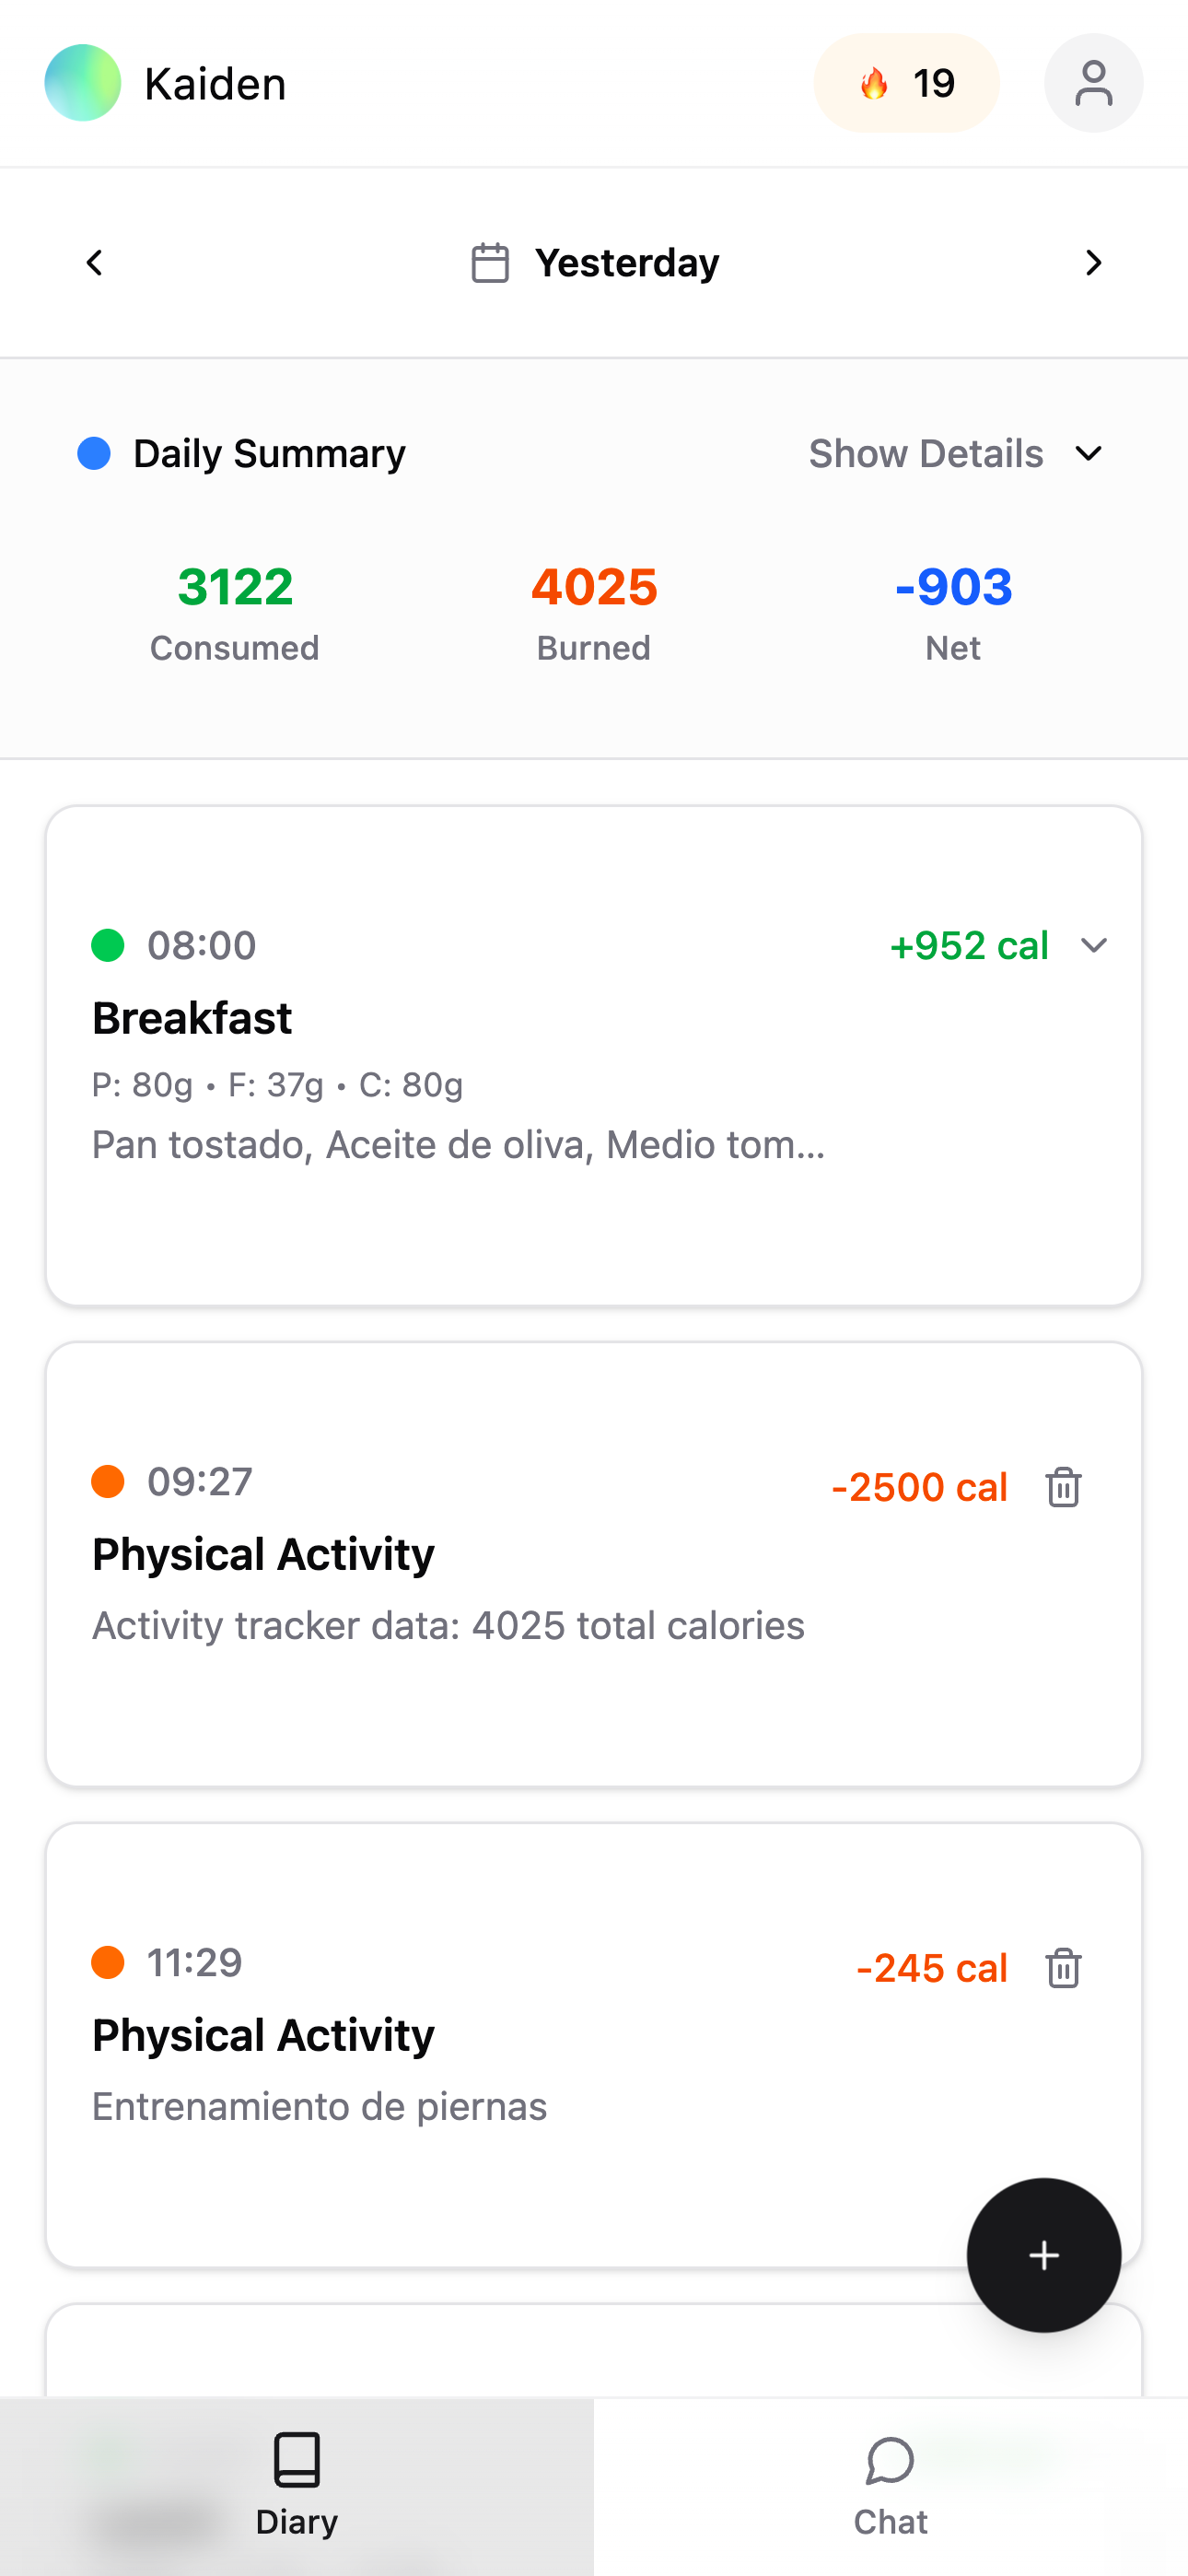Screen dimensions: 1188x2576
Task: Click the Yesterday date label
Action: pos(627,263)
